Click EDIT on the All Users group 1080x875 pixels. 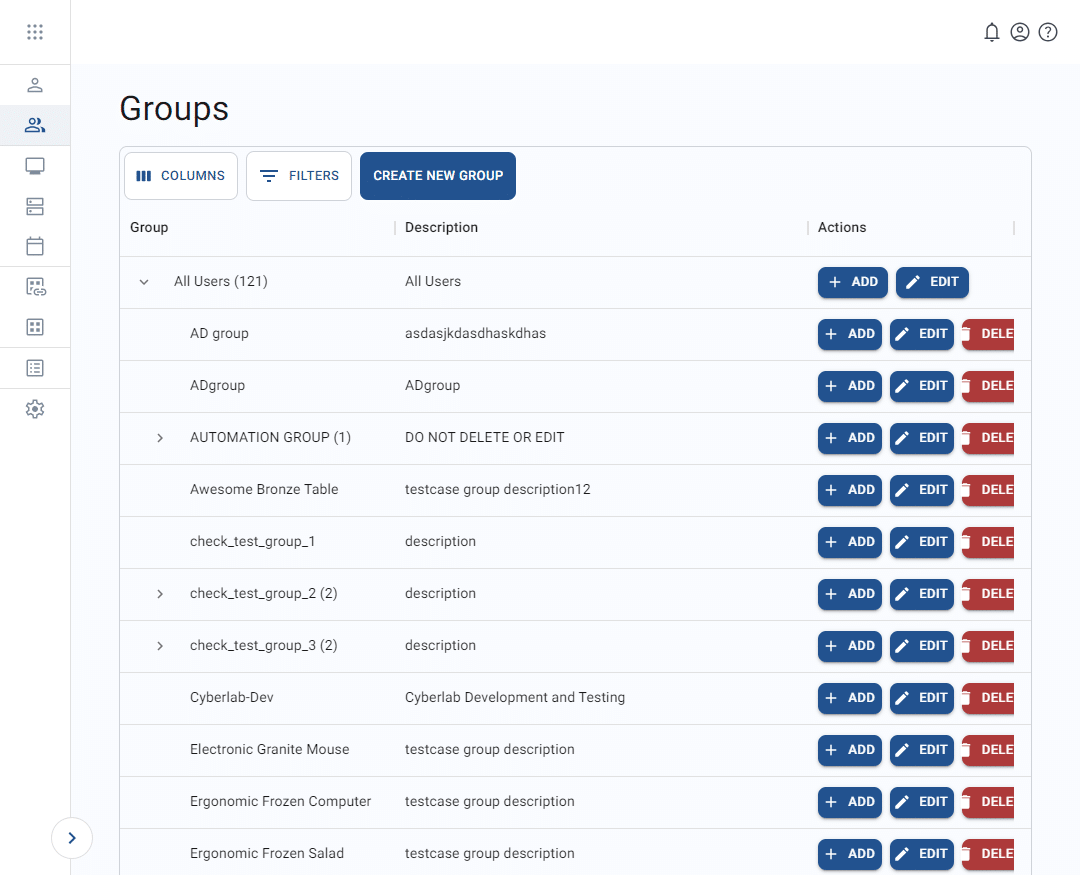932,282
